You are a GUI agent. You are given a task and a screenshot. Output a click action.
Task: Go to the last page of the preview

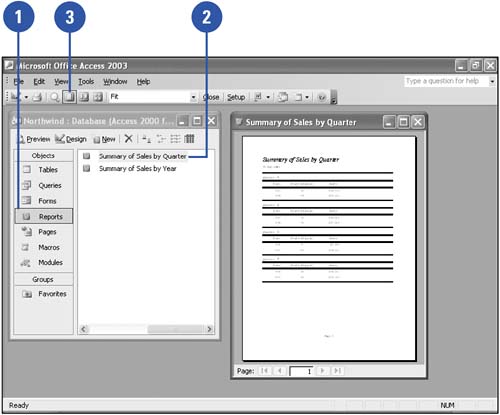tap(338, 371)
